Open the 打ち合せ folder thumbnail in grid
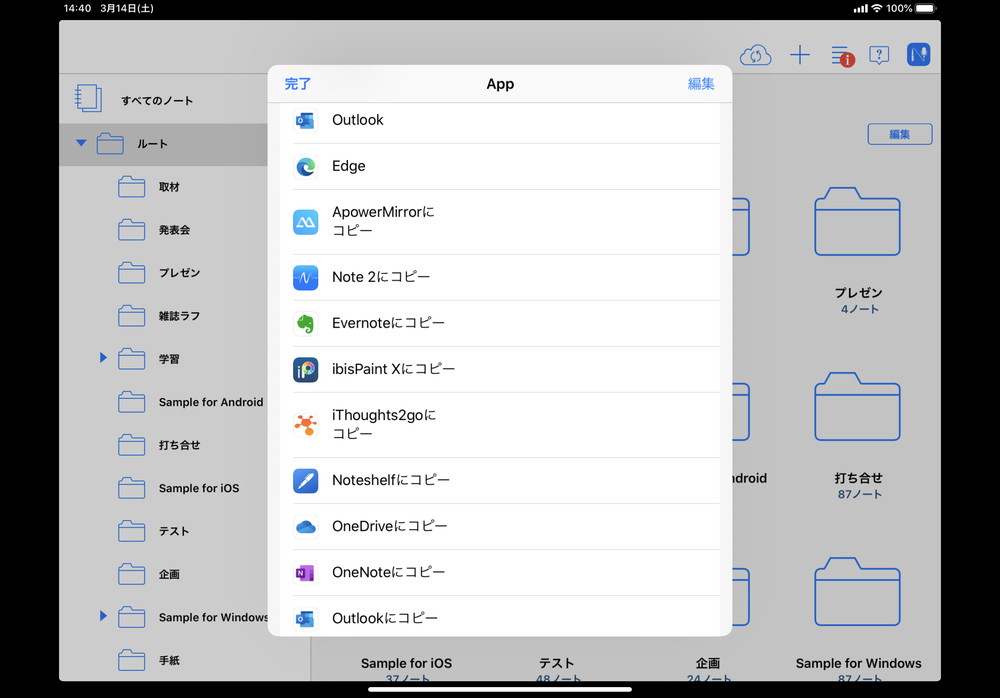 pos(858,406)
